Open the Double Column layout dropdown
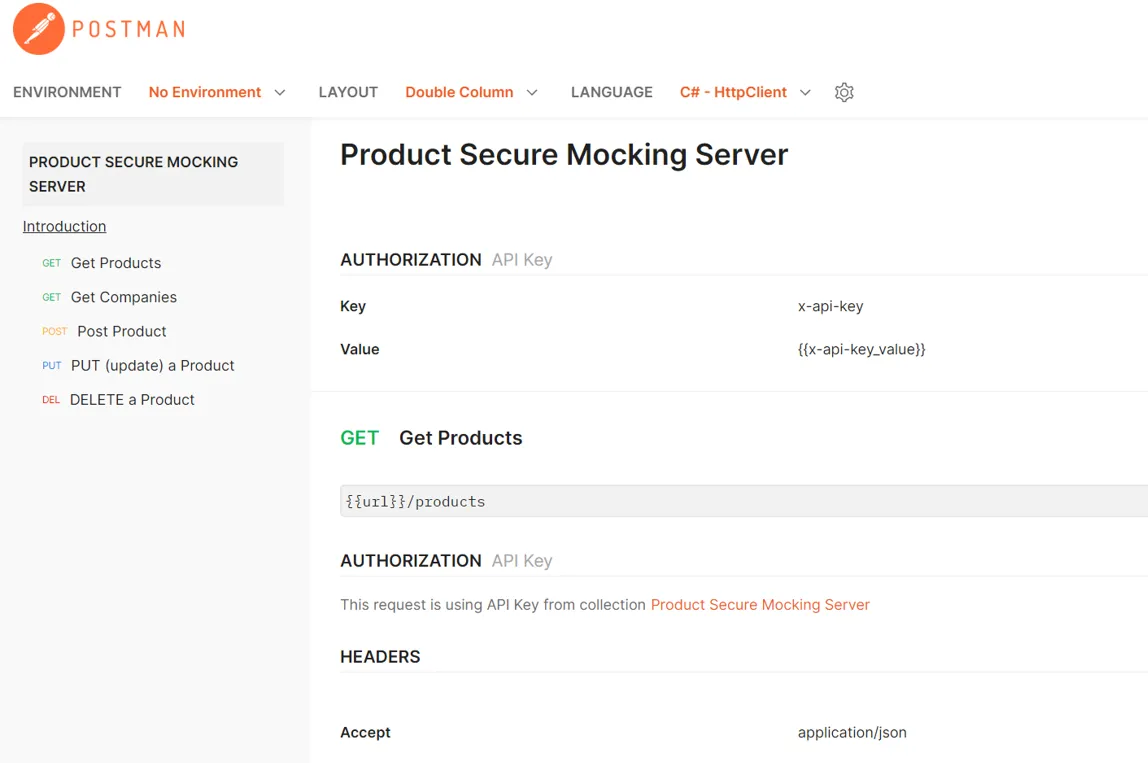The height and width of the screenshot is (763, 1148). tap(472, 92)
